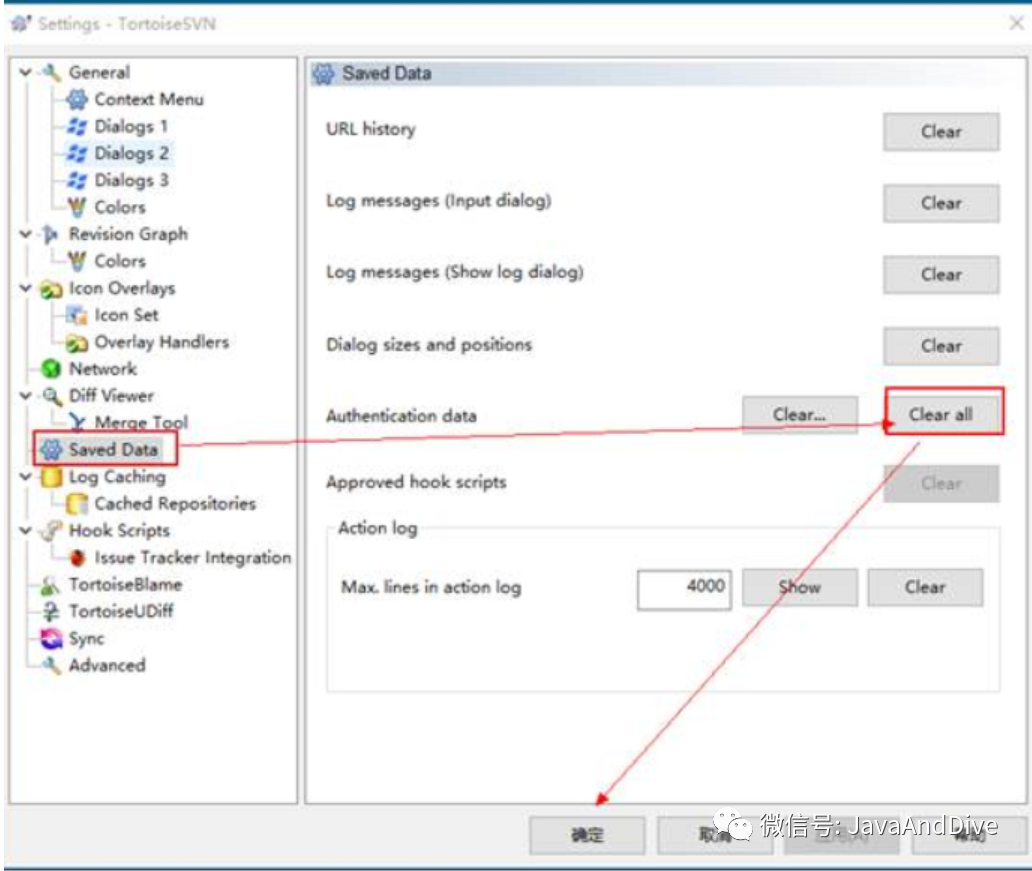Select Issue Tracker Integration label
The image size is (1032, 871).
click(193, 558)
